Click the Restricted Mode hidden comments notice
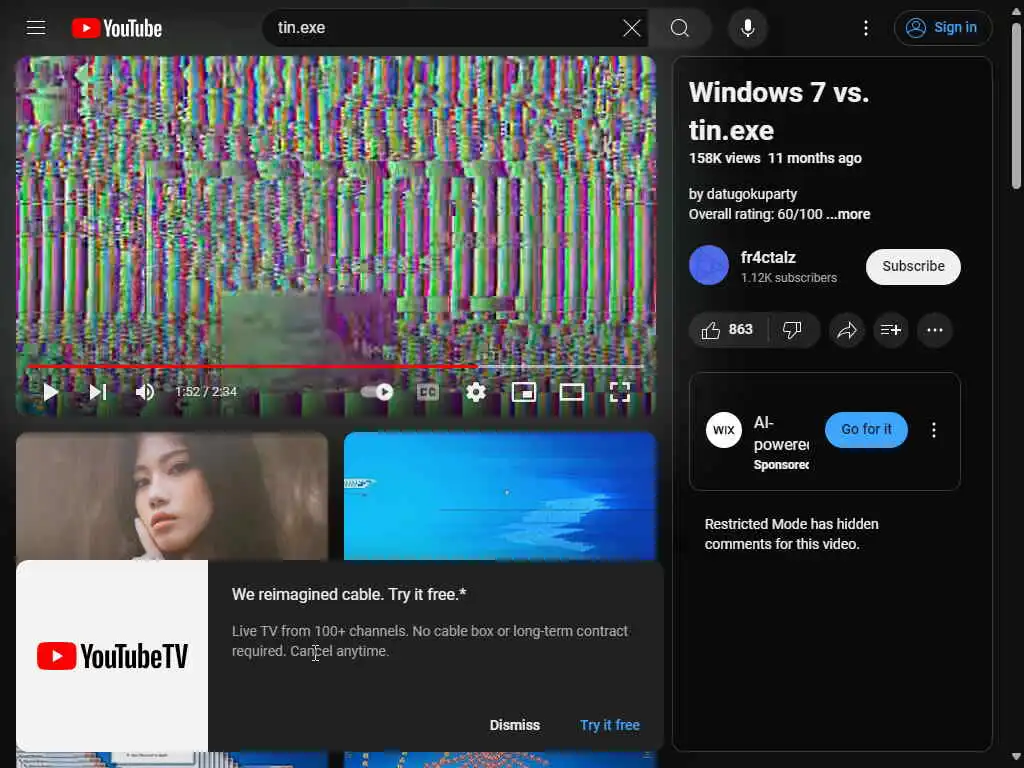 792,534
